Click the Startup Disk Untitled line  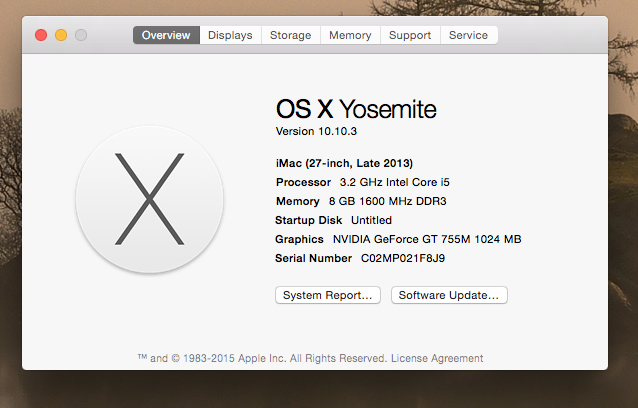[333, 220]
